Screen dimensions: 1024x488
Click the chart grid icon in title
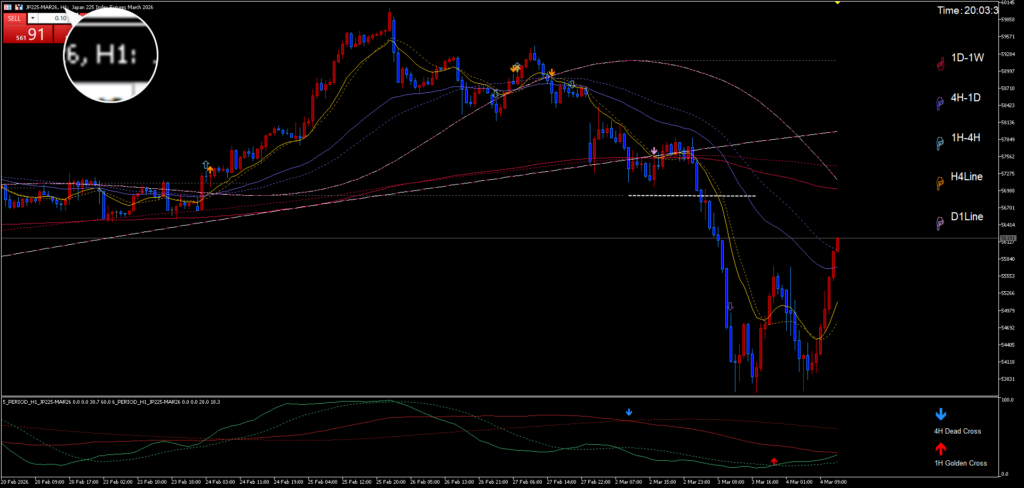pyautogui.click(x=7, y=7)
